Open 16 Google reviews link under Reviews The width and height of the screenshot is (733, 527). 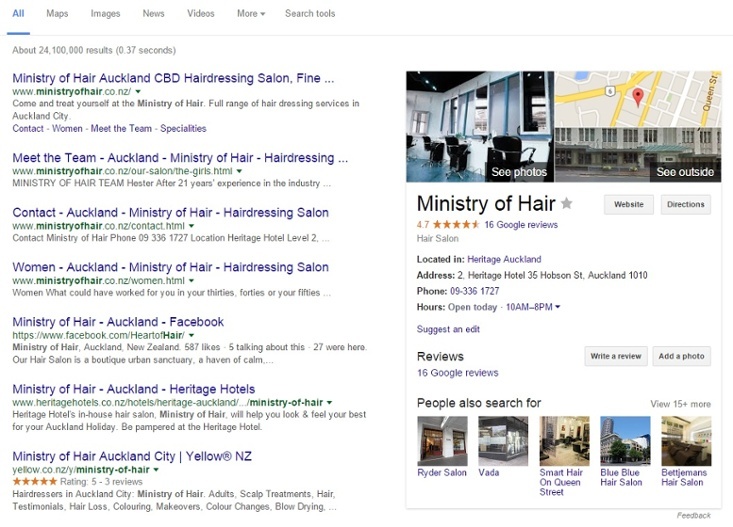pos(457,373)
